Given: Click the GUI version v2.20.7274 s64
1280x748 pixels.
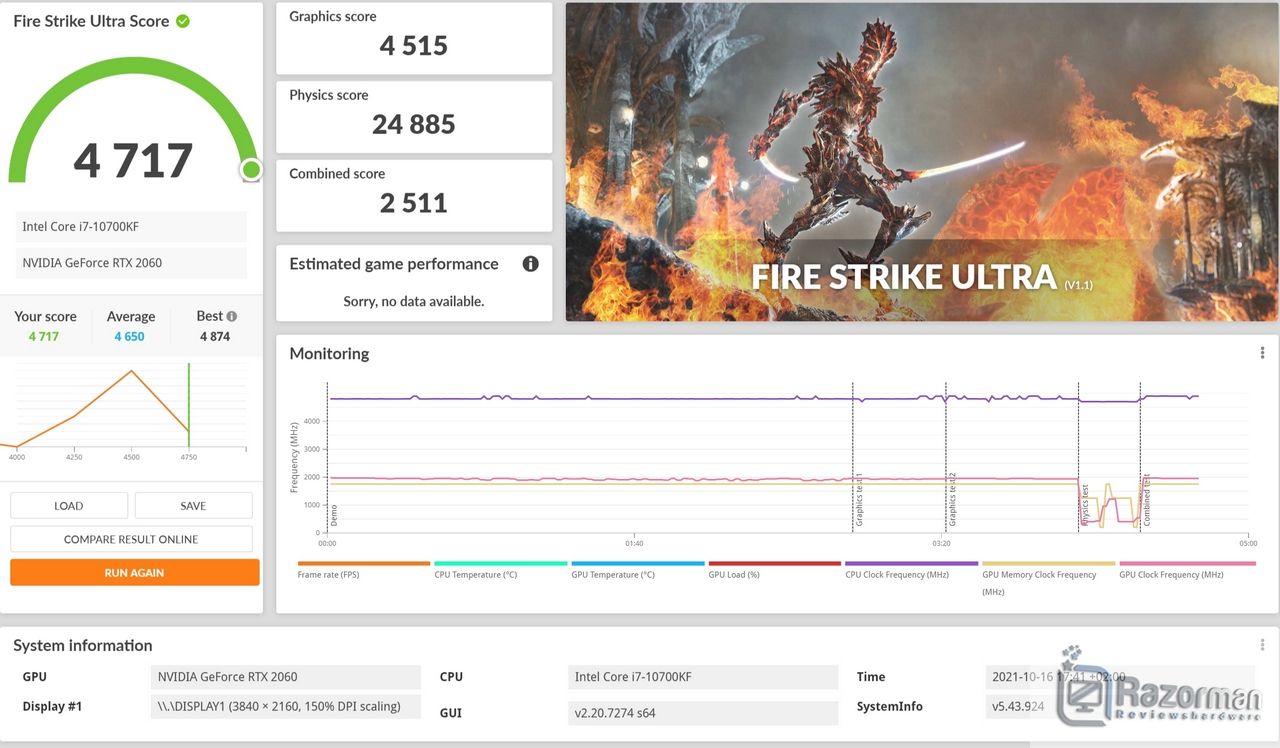Looking at the screenshot, I should point(703,713).
